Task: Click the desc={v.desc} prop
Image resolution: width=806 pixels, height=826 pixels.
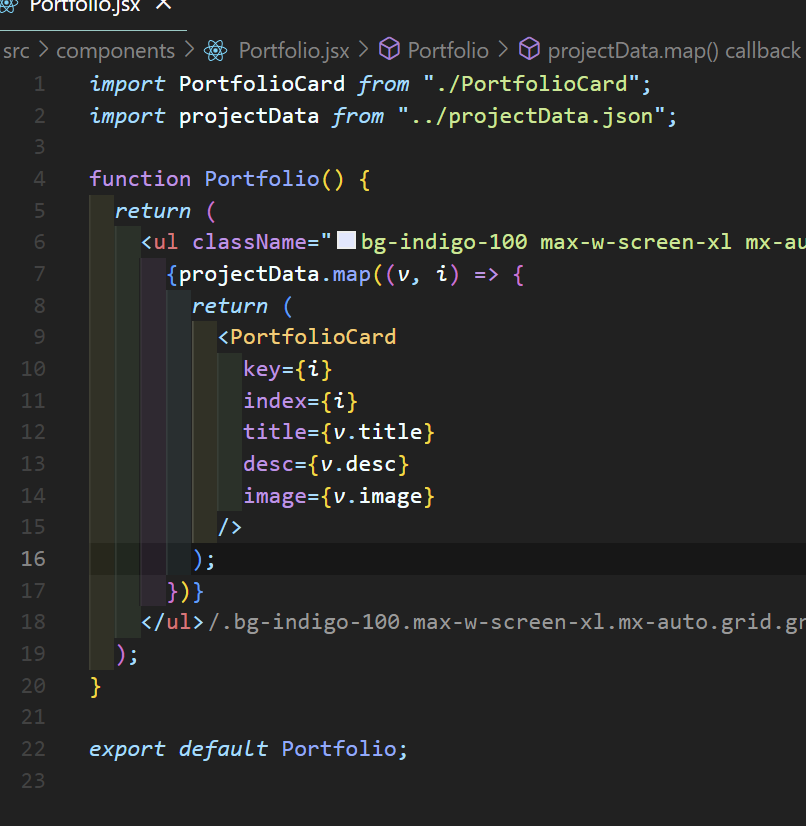Action: click(326, 465)
